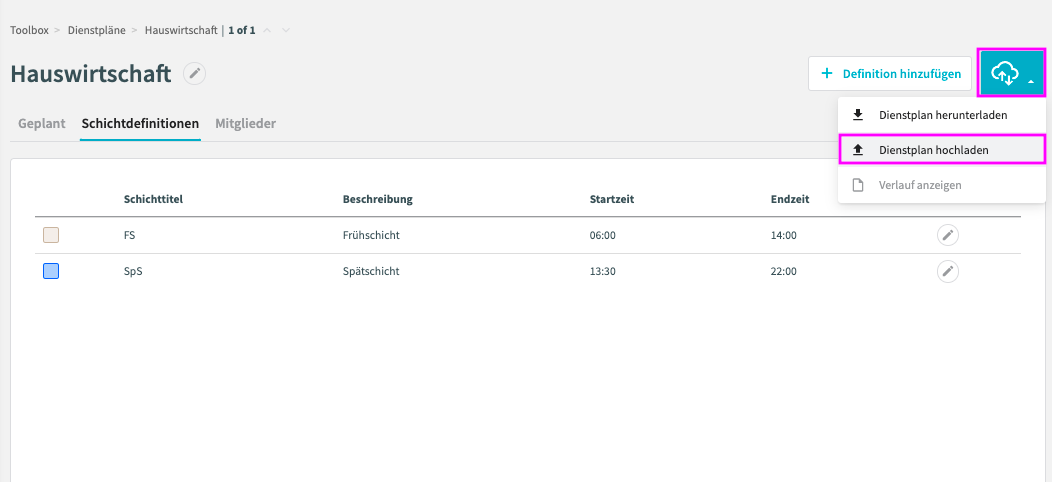Switch to the Geplant tab
The image size is (1052, 482).
[x=42, y=124]
